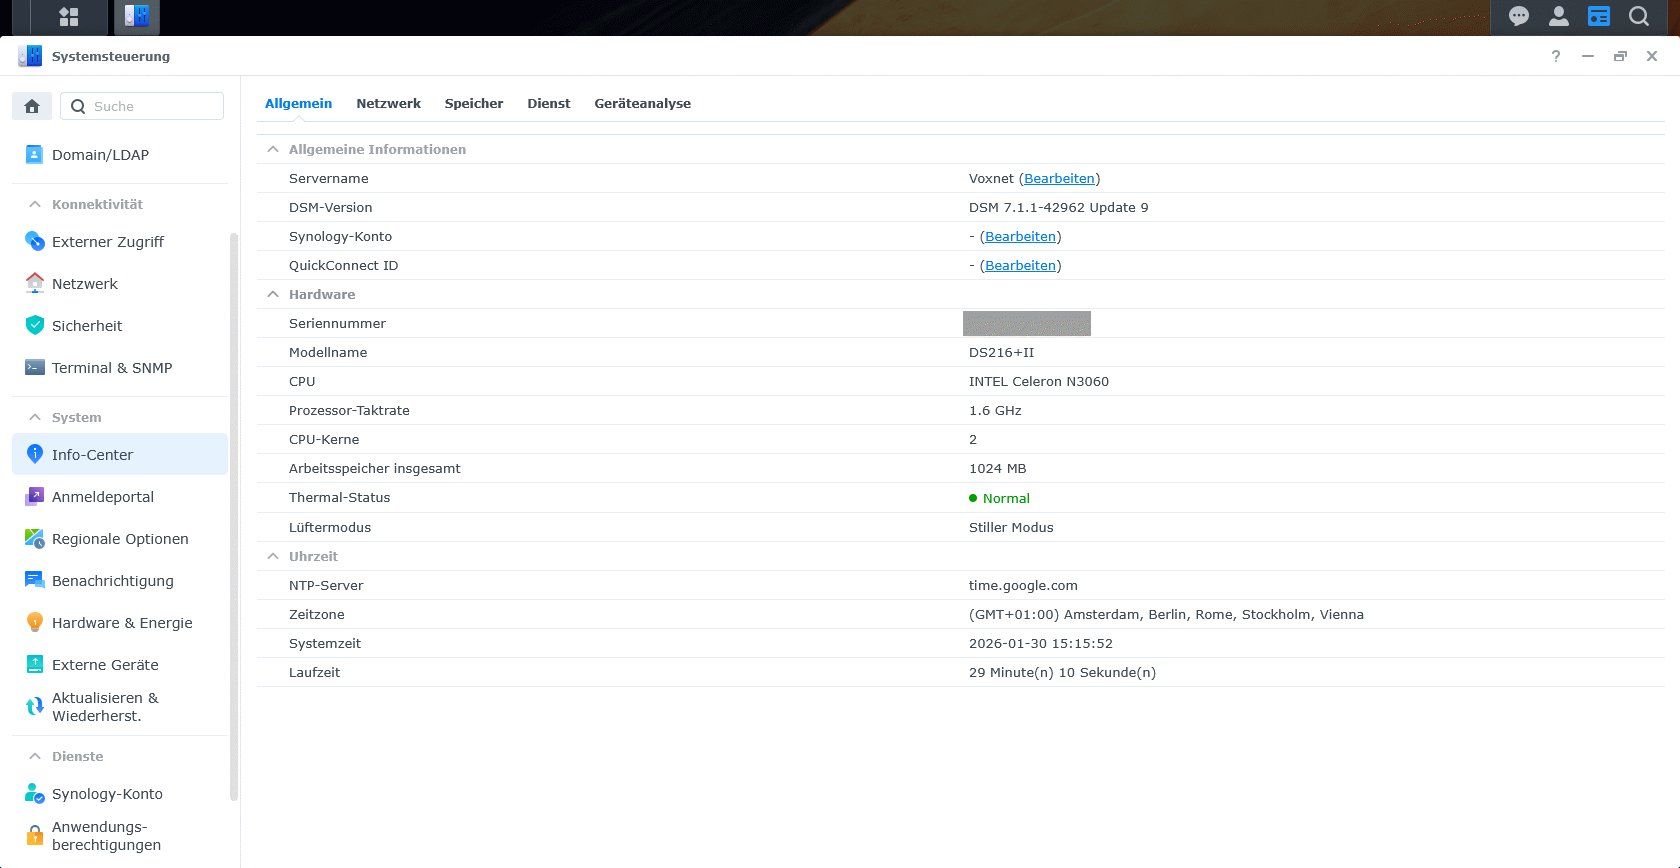Collapse the Dienste sidebar section

click(35, 756)
